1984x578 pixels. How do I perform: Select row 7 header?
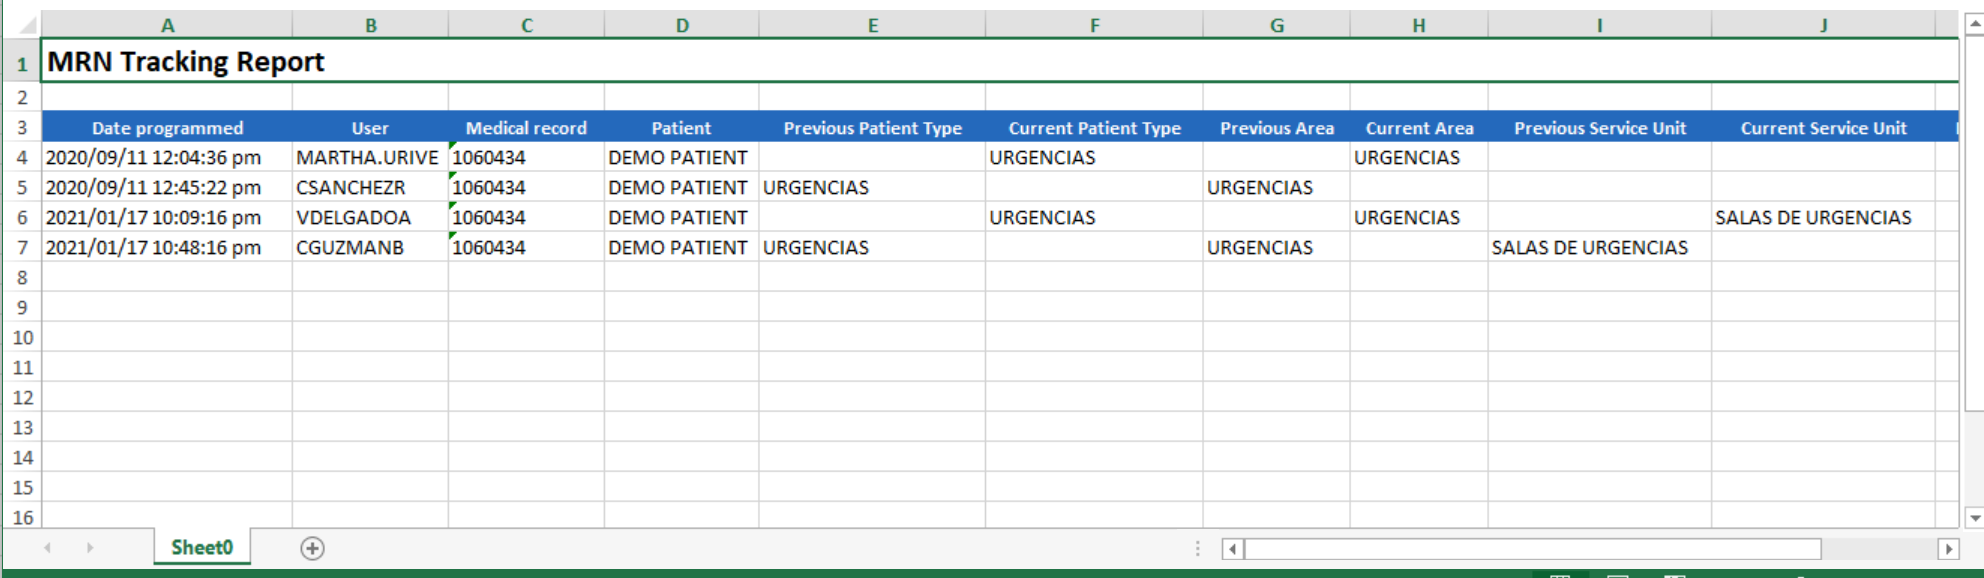click(x=22, y=247)
